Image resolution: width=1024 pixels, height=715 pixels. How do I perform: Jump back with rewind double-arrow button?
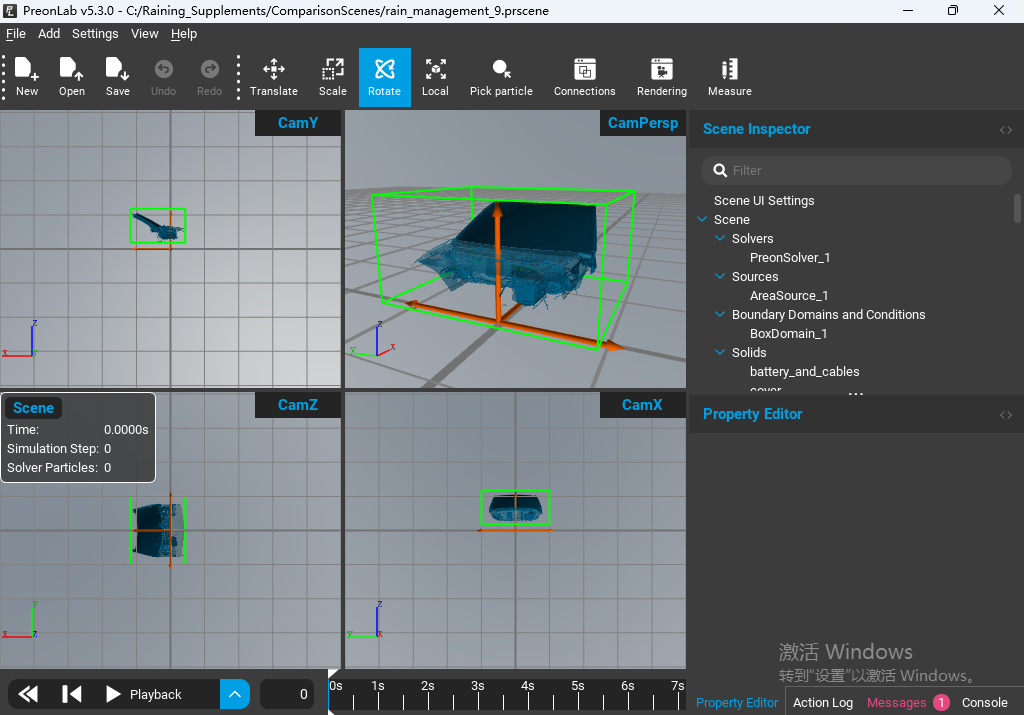(27, 693)
